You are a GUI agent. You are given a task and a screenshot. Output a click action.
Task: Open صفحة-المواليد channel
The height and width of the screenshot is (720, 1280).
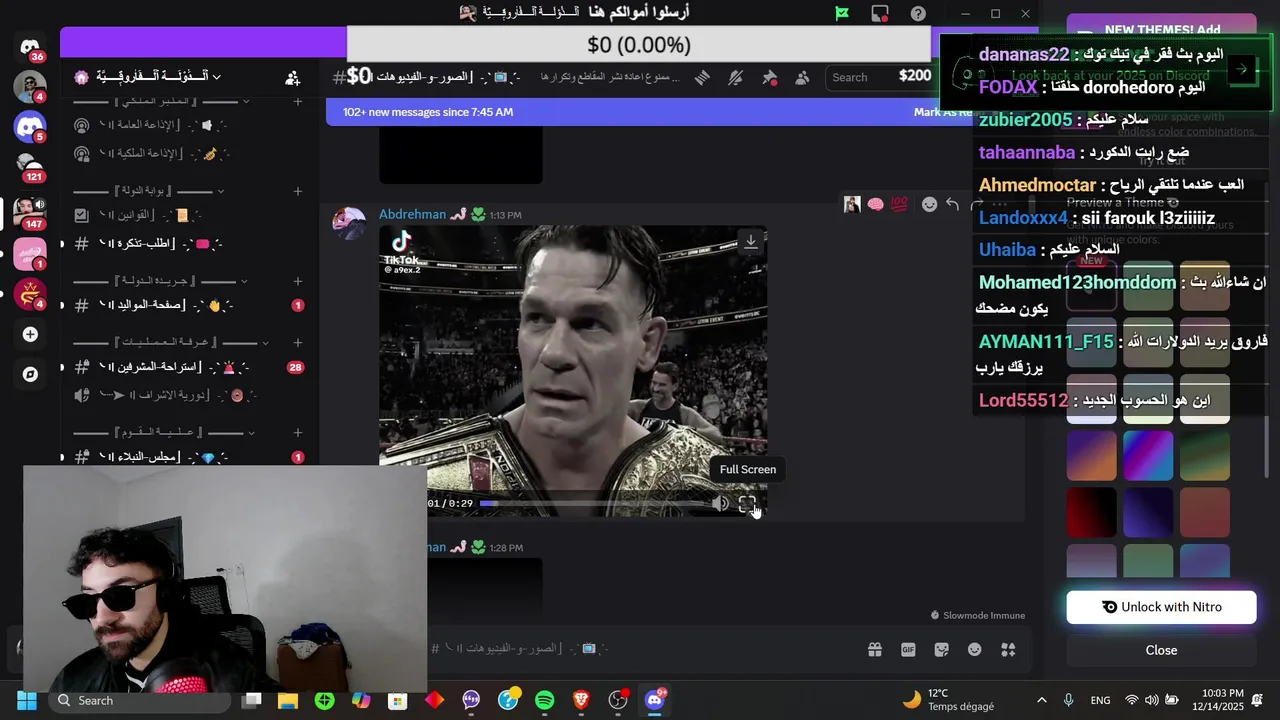point(190,305)
